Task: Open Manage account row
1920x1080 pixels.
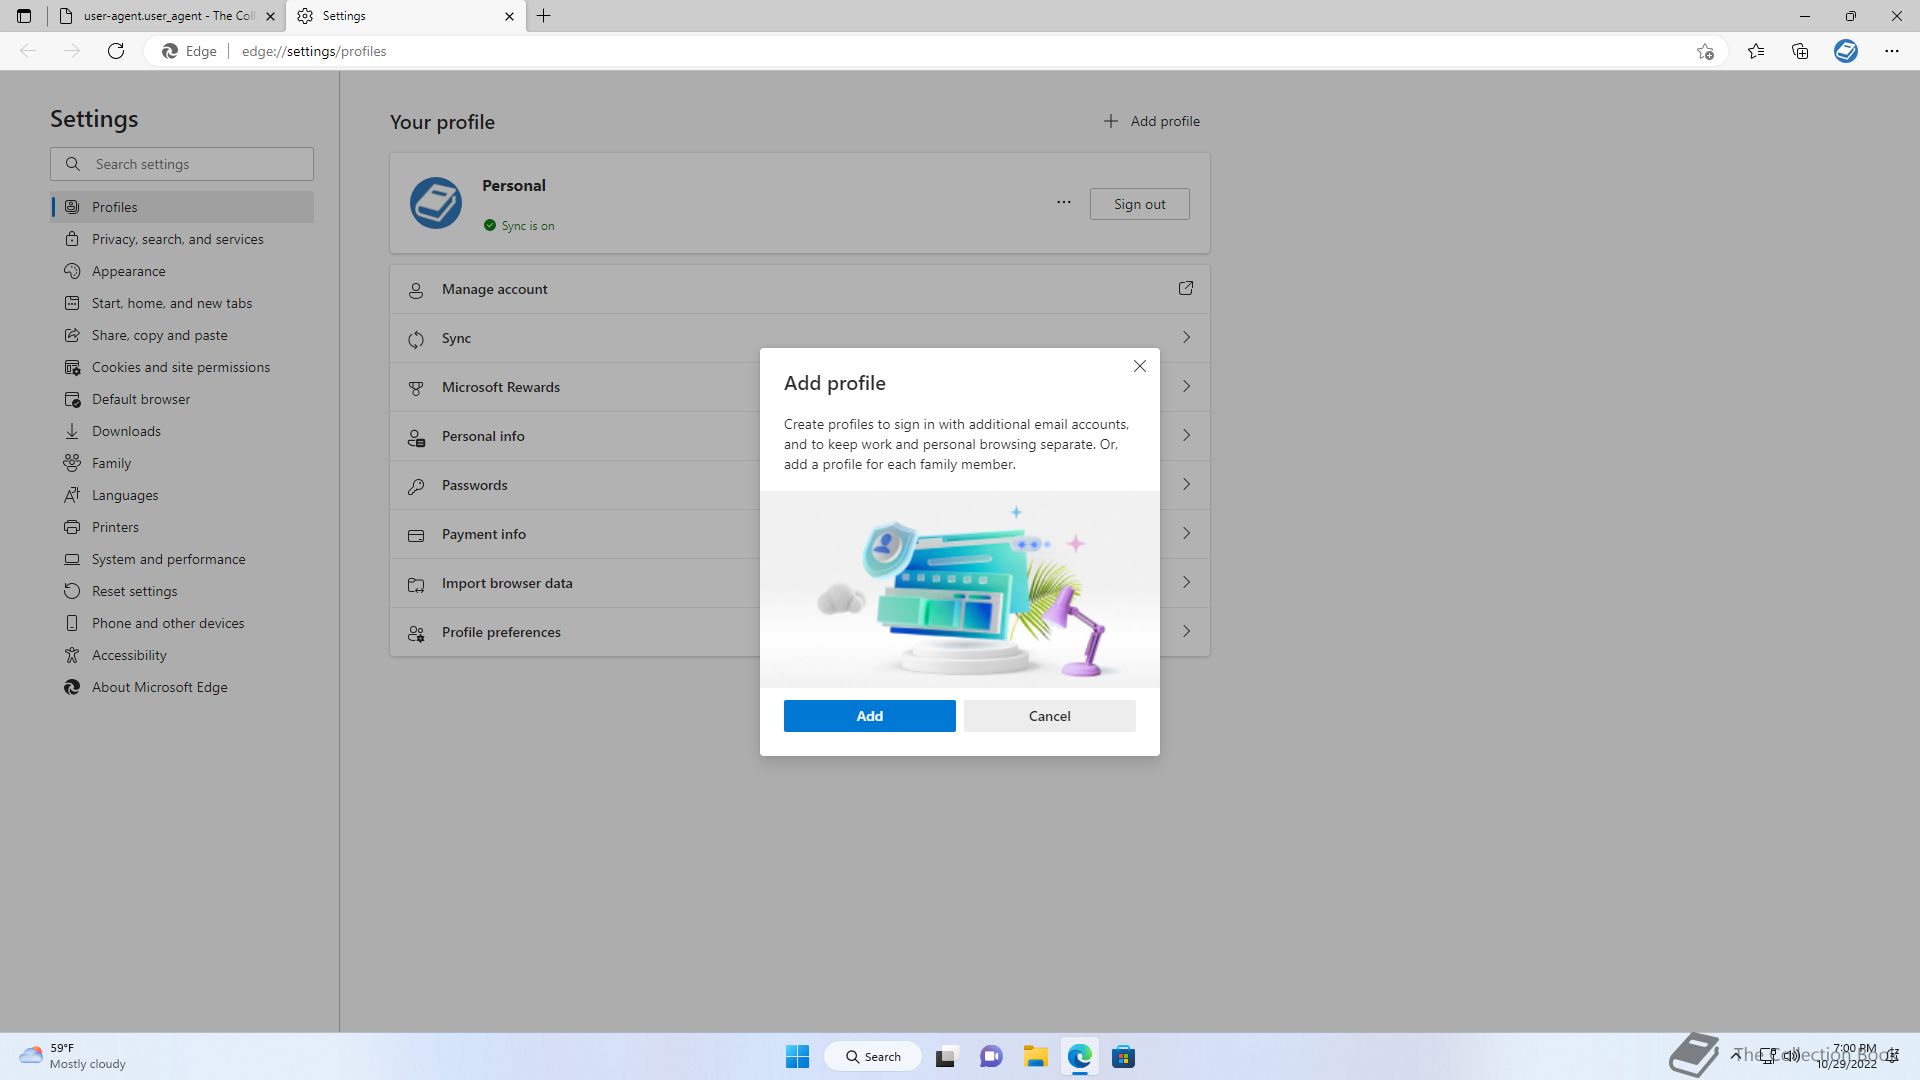Action: [x=800, y=289]
